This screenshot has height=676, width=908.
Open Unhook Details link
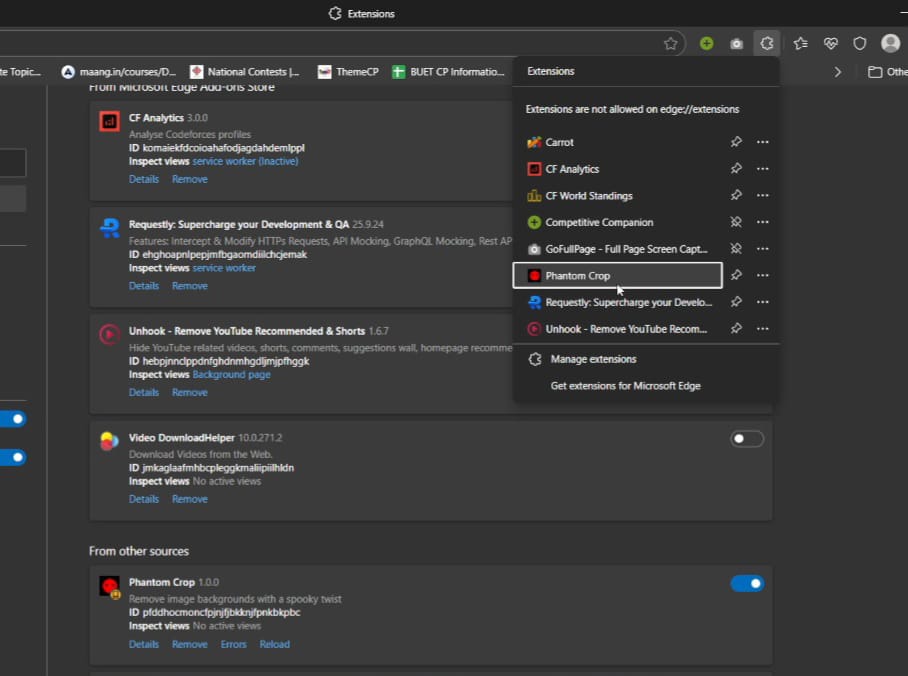pos(144,392)
